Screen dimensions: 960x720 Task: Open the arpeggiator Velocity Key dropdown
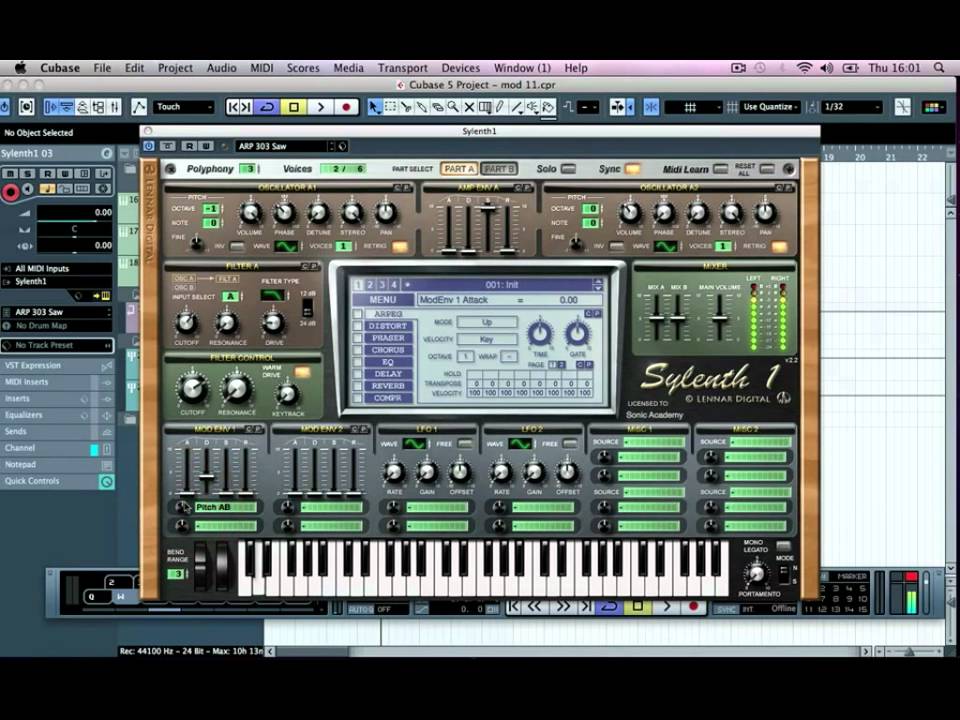click(x=487, y=339)
